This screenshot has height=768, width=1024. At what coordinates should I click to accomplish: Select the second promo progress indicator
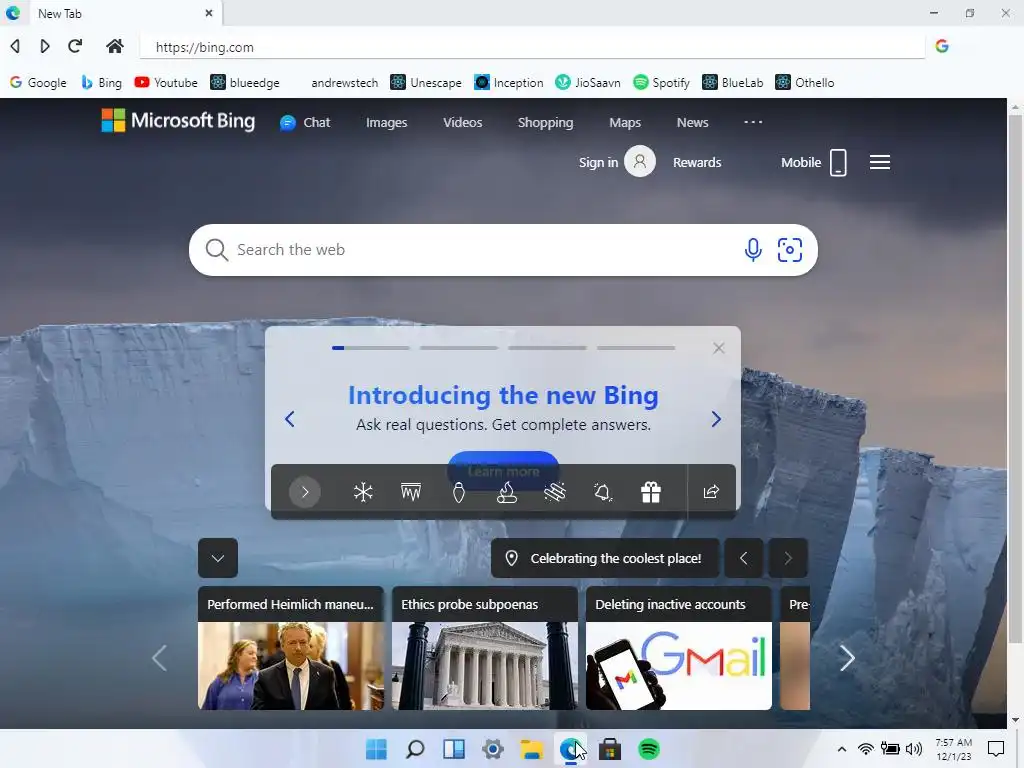[459, 348]
